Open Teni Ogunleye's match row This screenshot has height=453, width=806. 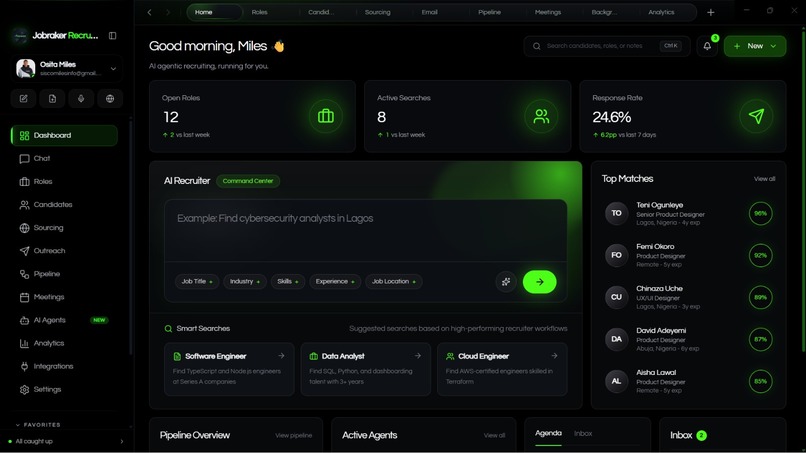pos(689,213)
